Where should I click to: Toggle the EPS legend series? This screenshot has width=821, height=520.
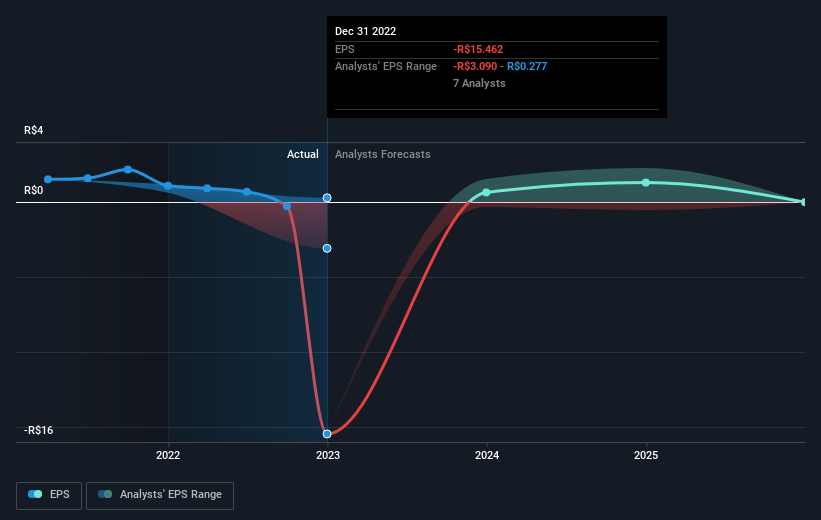pos(49,495)
